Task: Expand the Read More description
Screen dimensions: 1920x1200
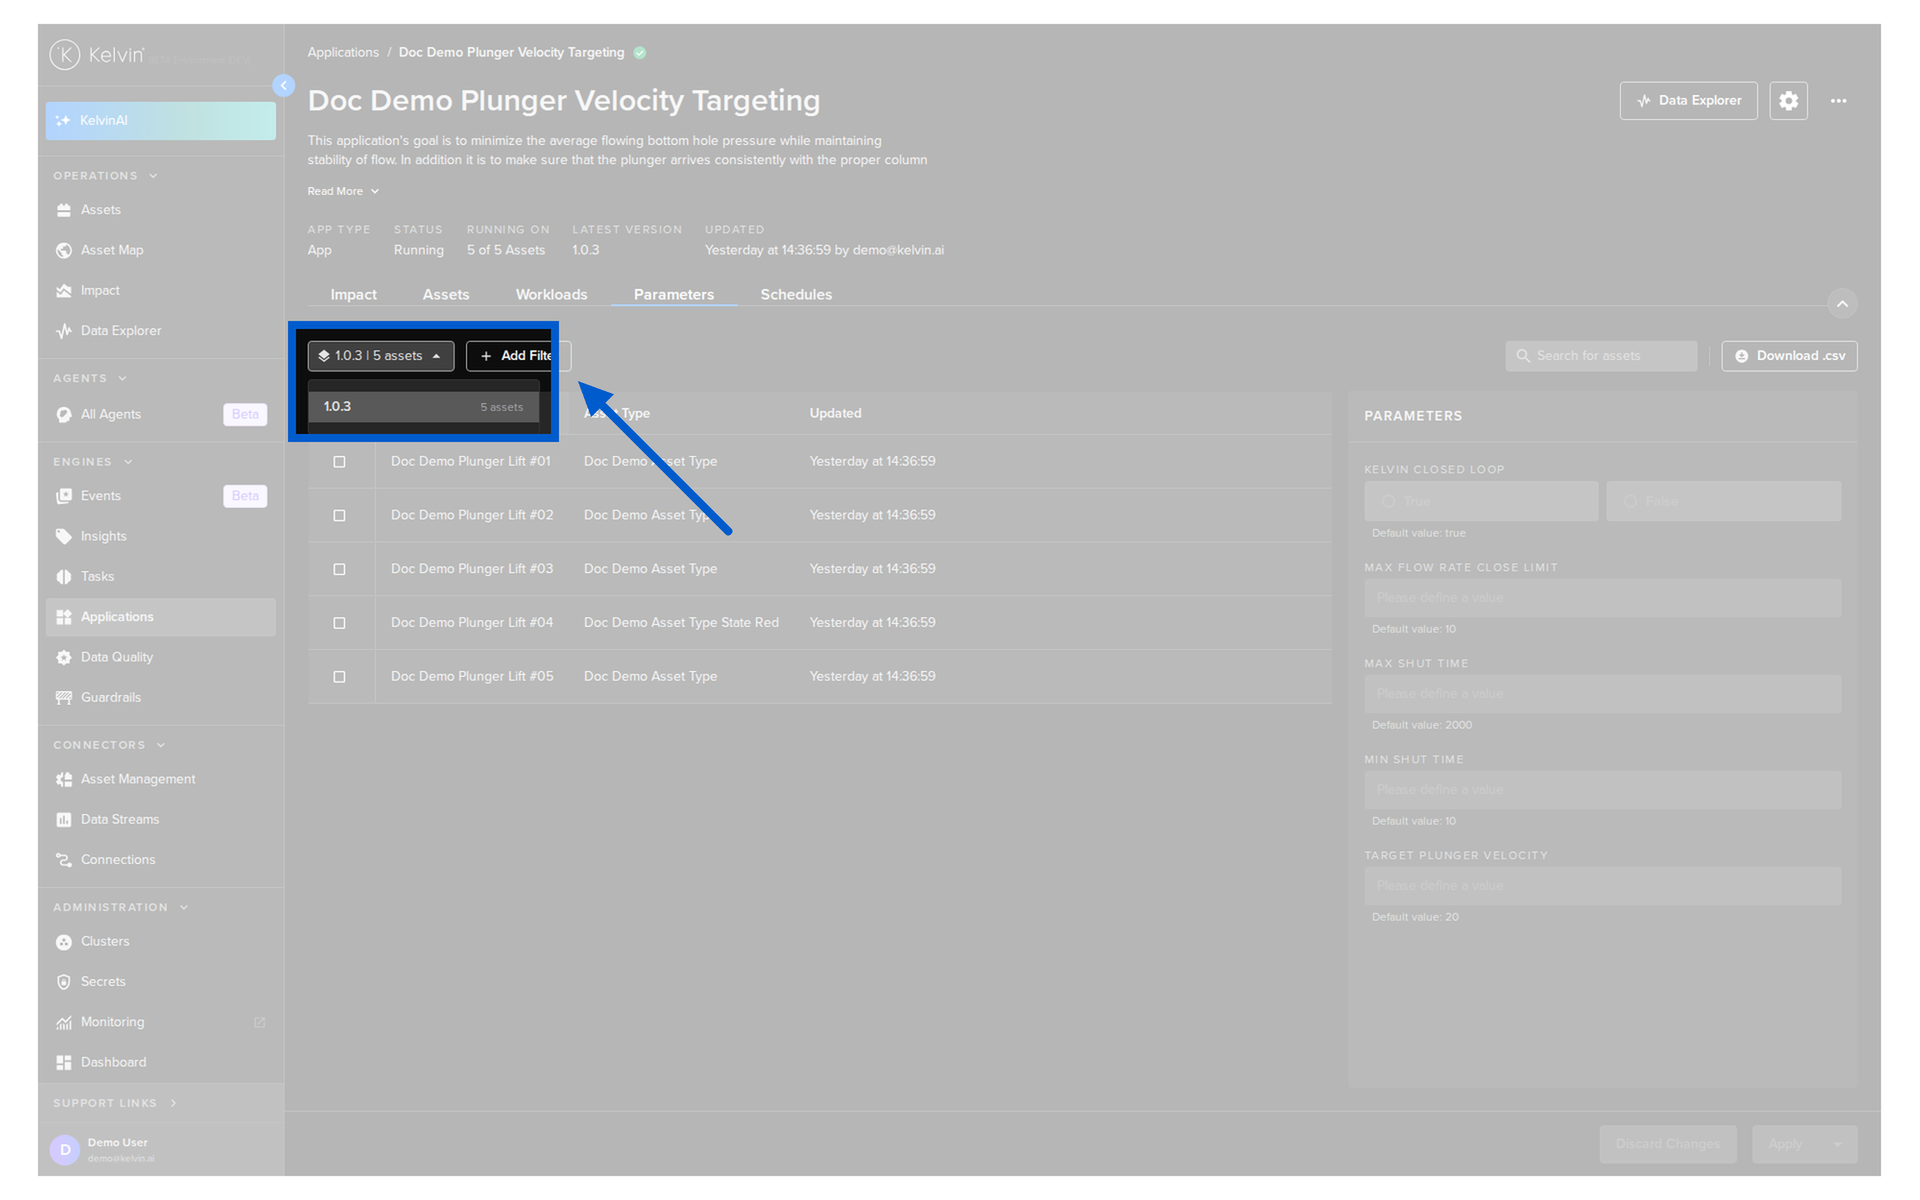Action: (x=343, y=191)
